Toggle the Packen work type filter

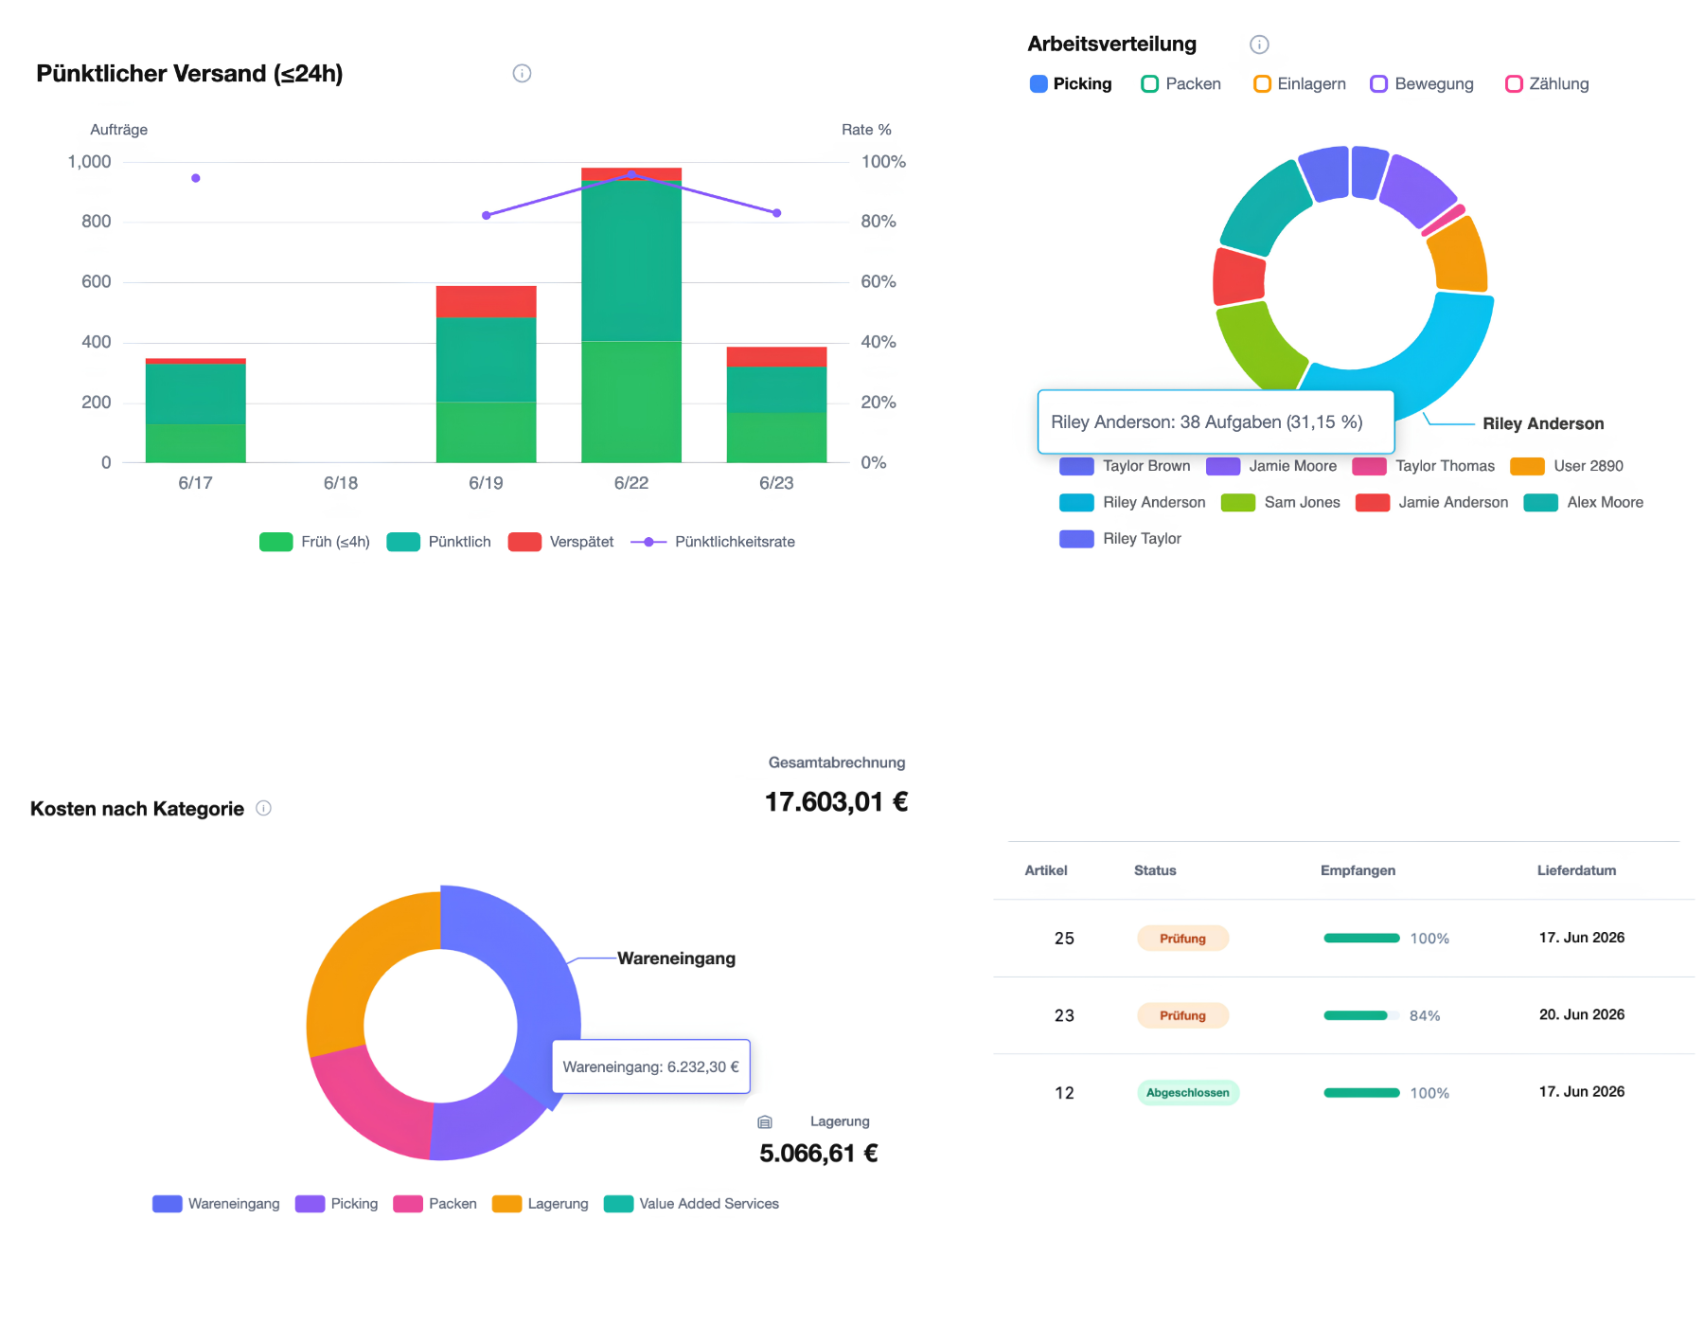[x=1181, y=84]
